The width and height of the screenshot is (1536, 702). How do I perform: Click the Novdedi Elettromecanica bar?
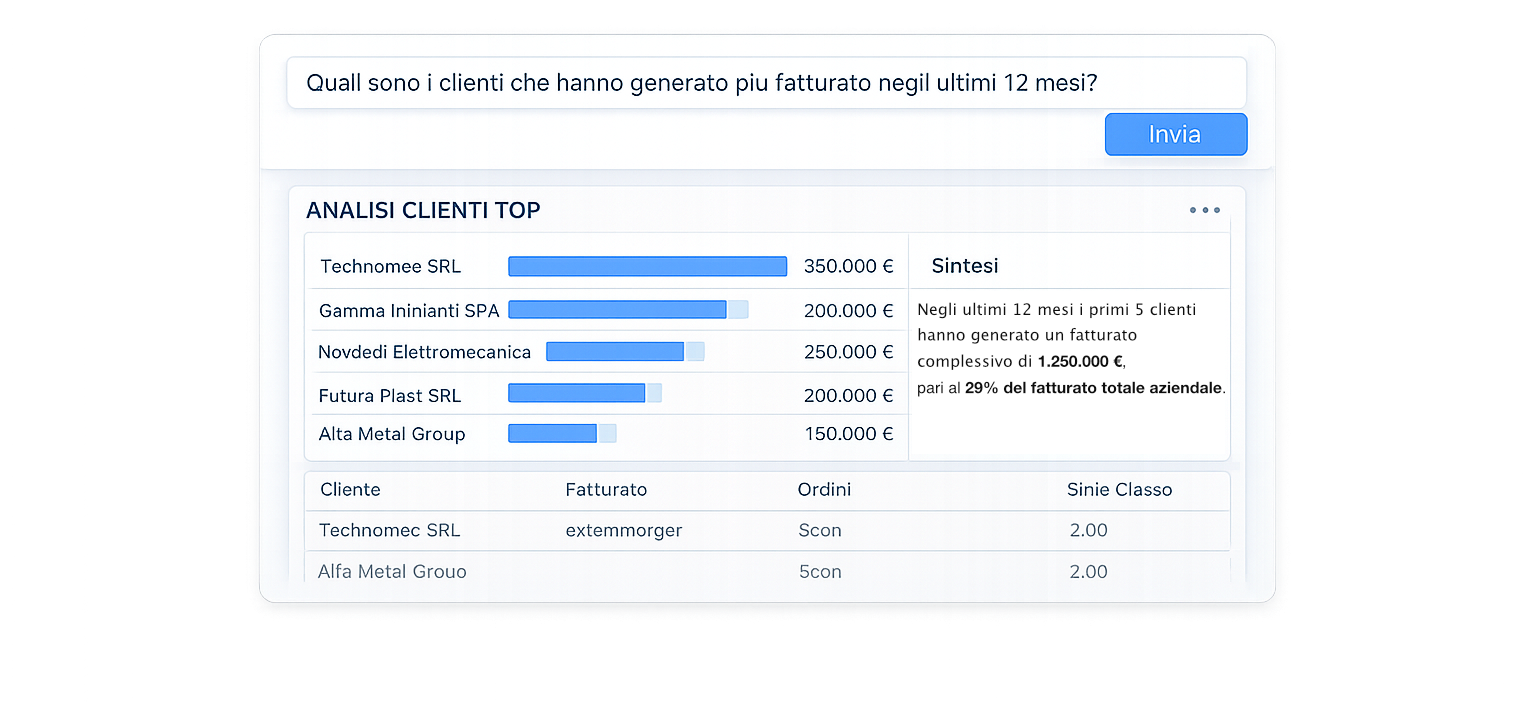click(615, 351)
